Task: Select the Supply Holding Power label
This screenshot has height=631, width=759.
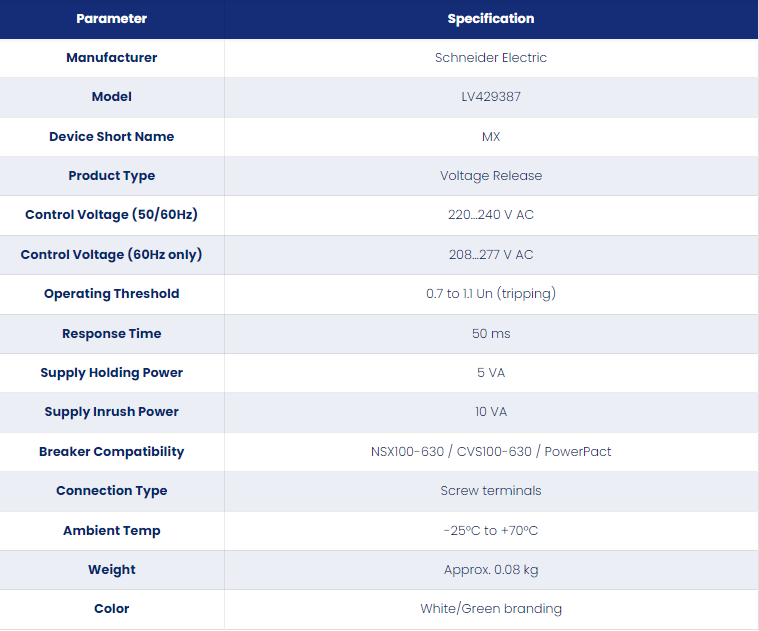Action: [111, 373]
